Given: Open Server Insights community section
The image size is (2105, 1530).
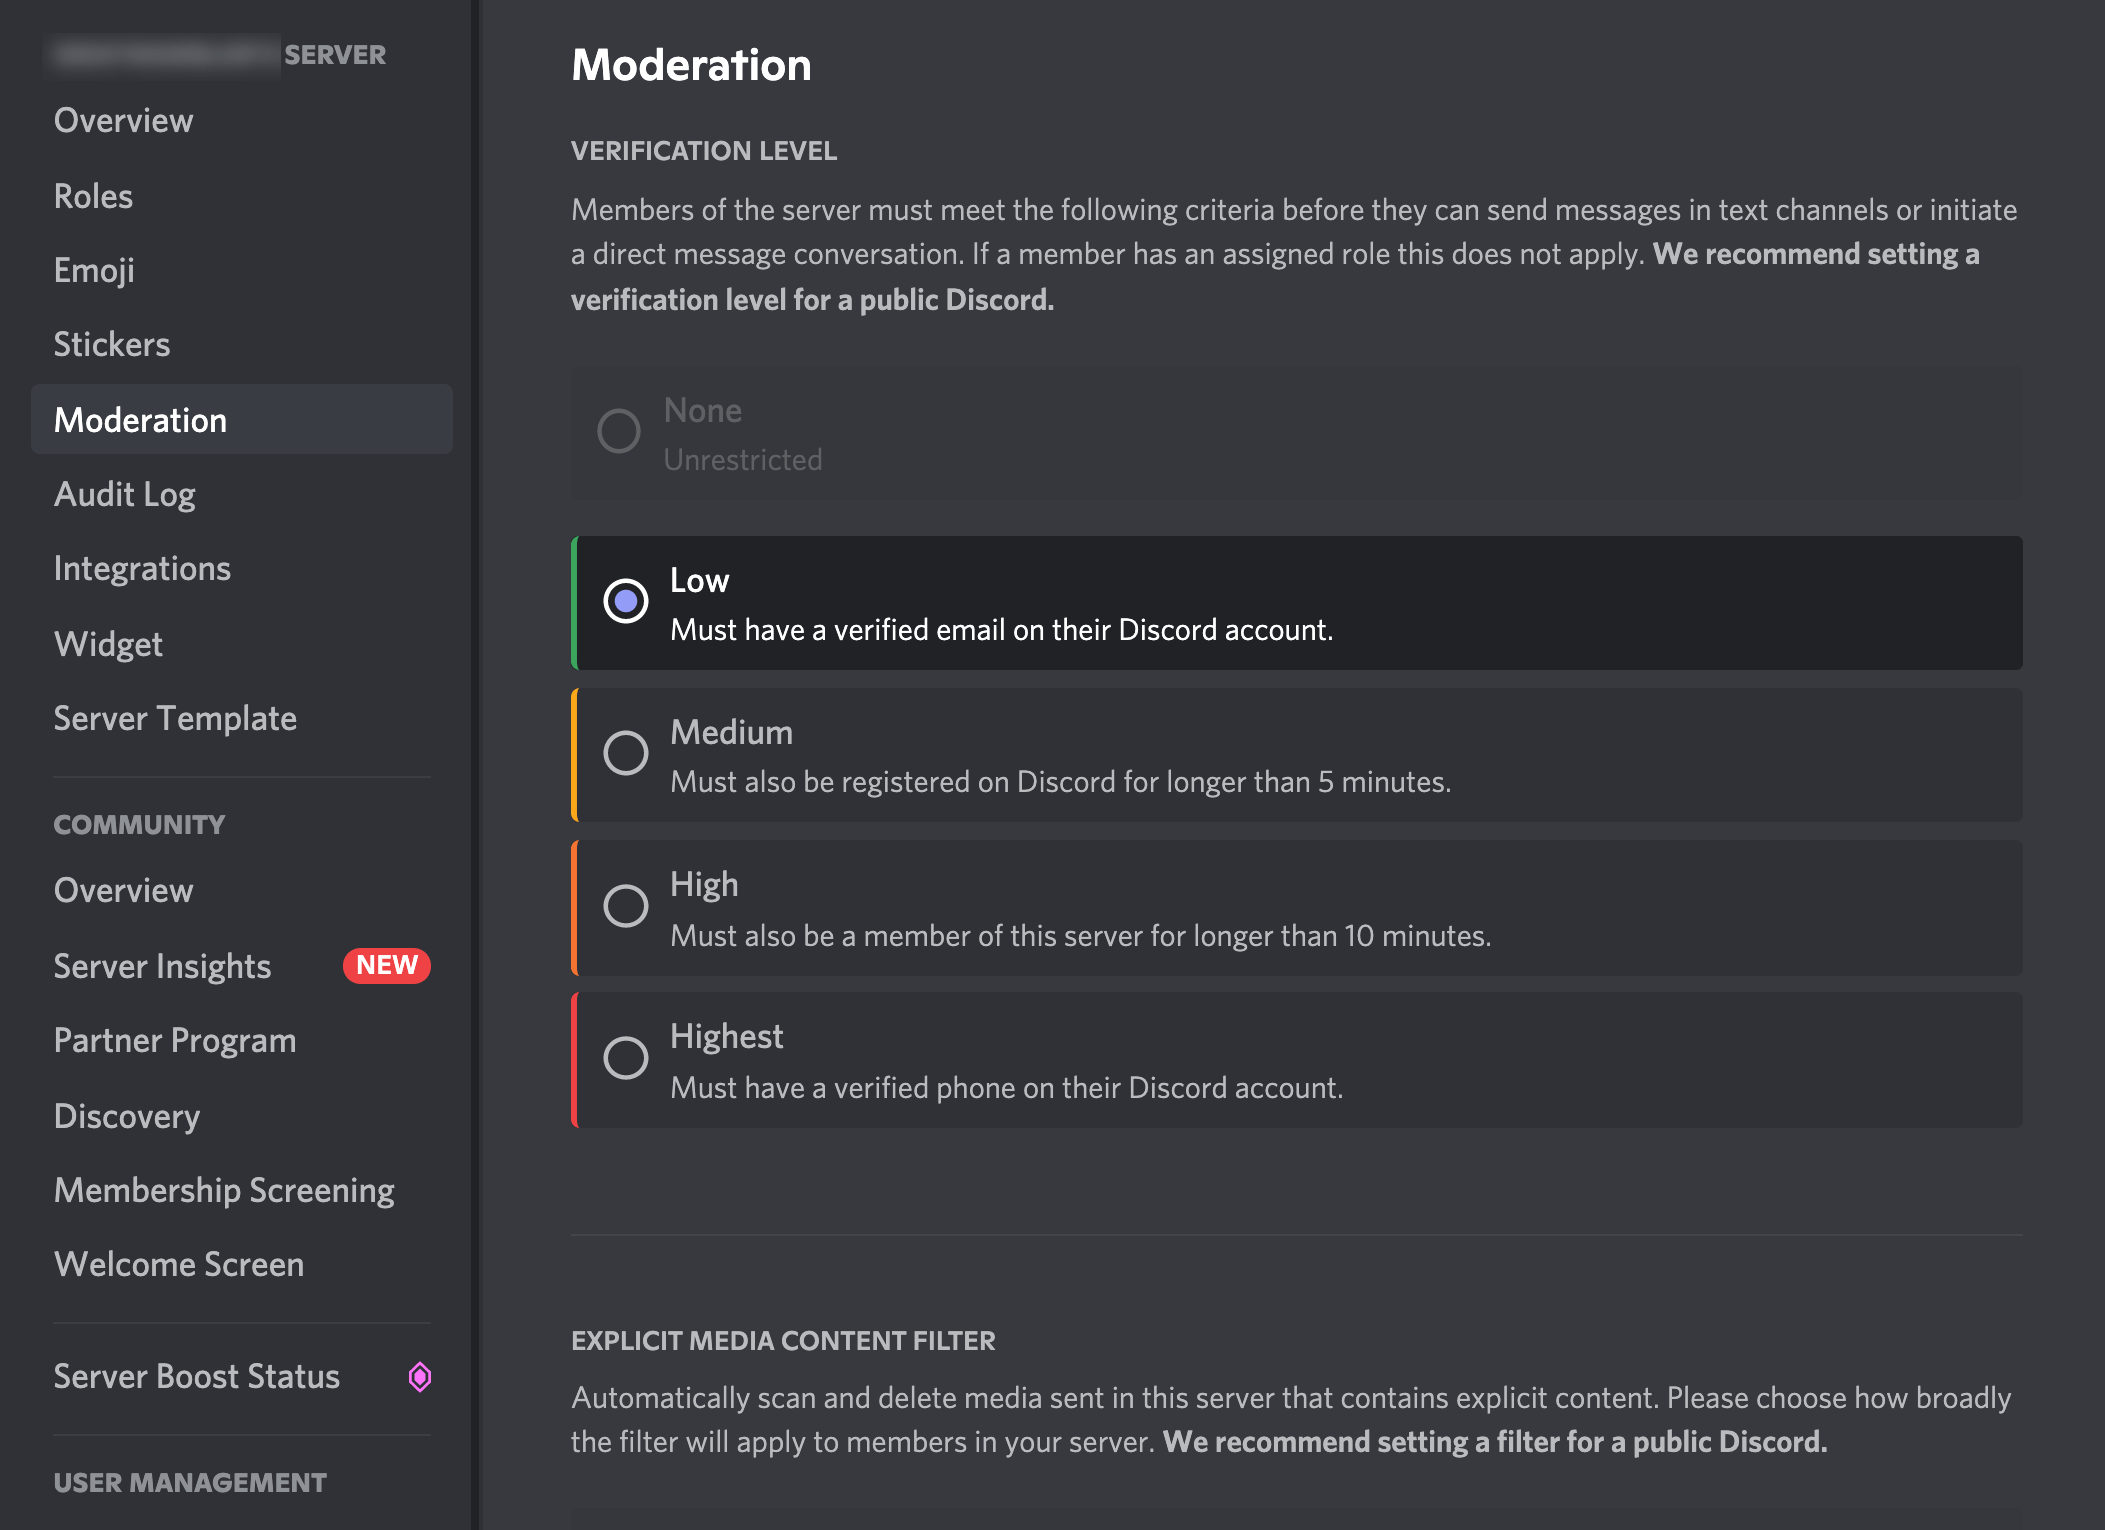Looking at the screenshot, I should coord(162,964).
